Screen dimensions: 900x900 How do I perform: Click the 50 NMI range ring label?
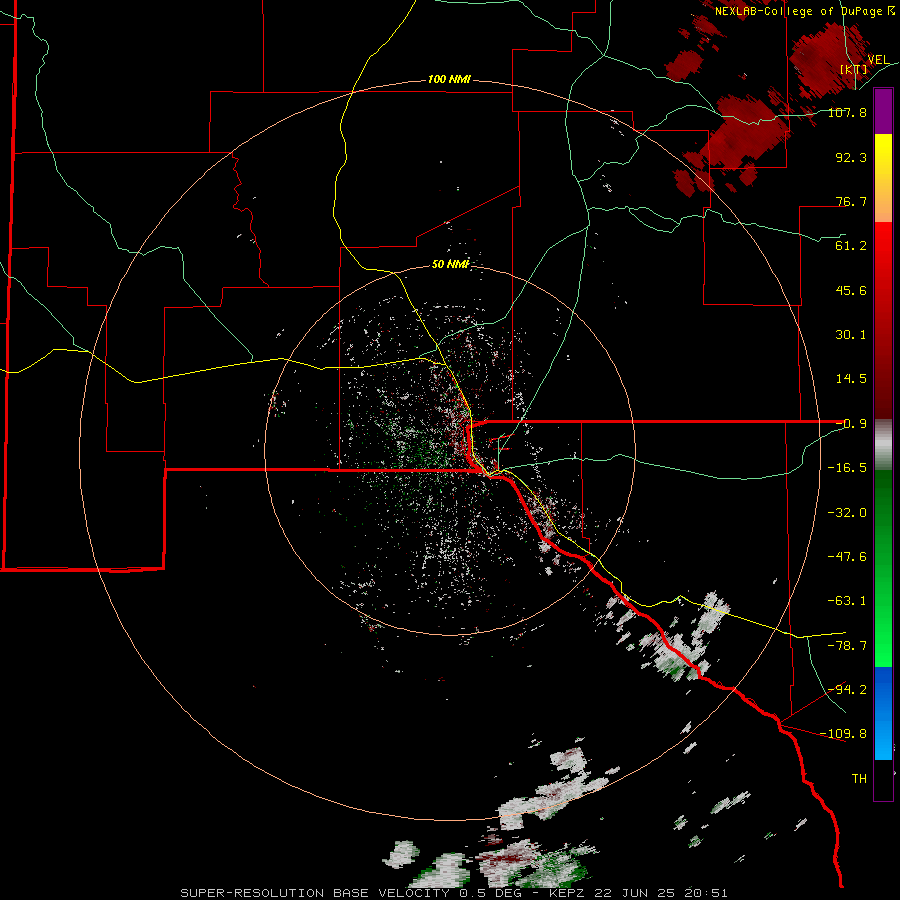451,264
